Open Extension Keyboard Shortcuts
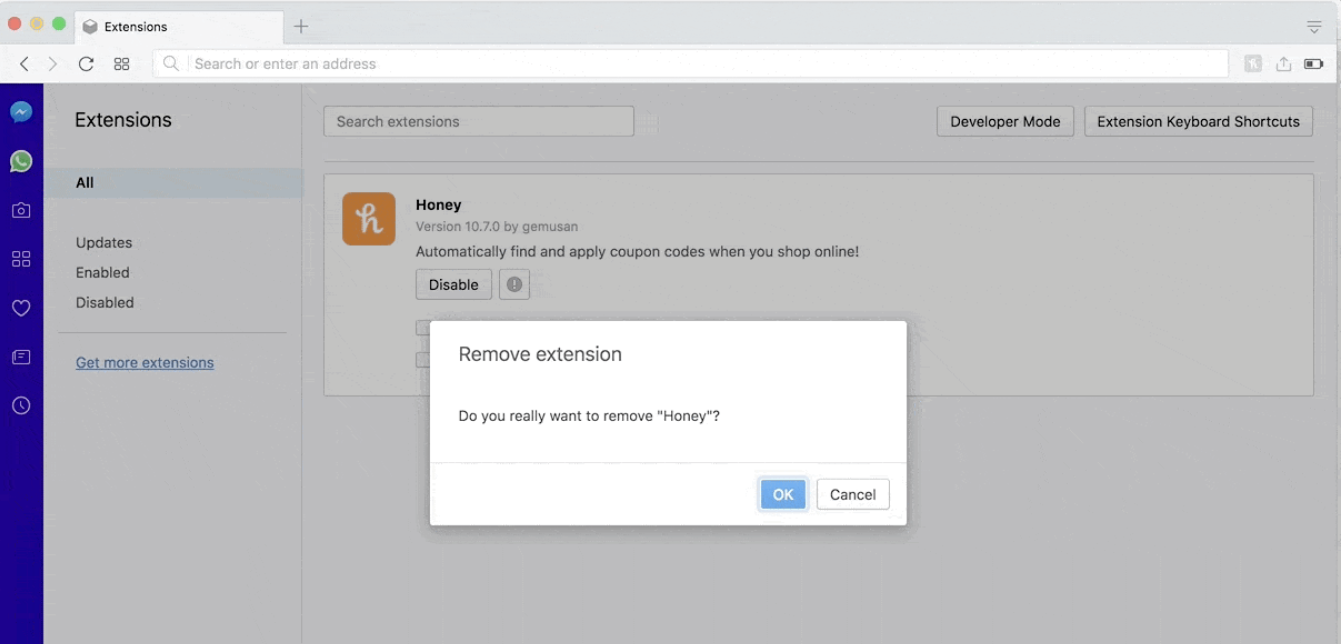The height and width of the screenshot is (644, 1344). [1198, 121]
